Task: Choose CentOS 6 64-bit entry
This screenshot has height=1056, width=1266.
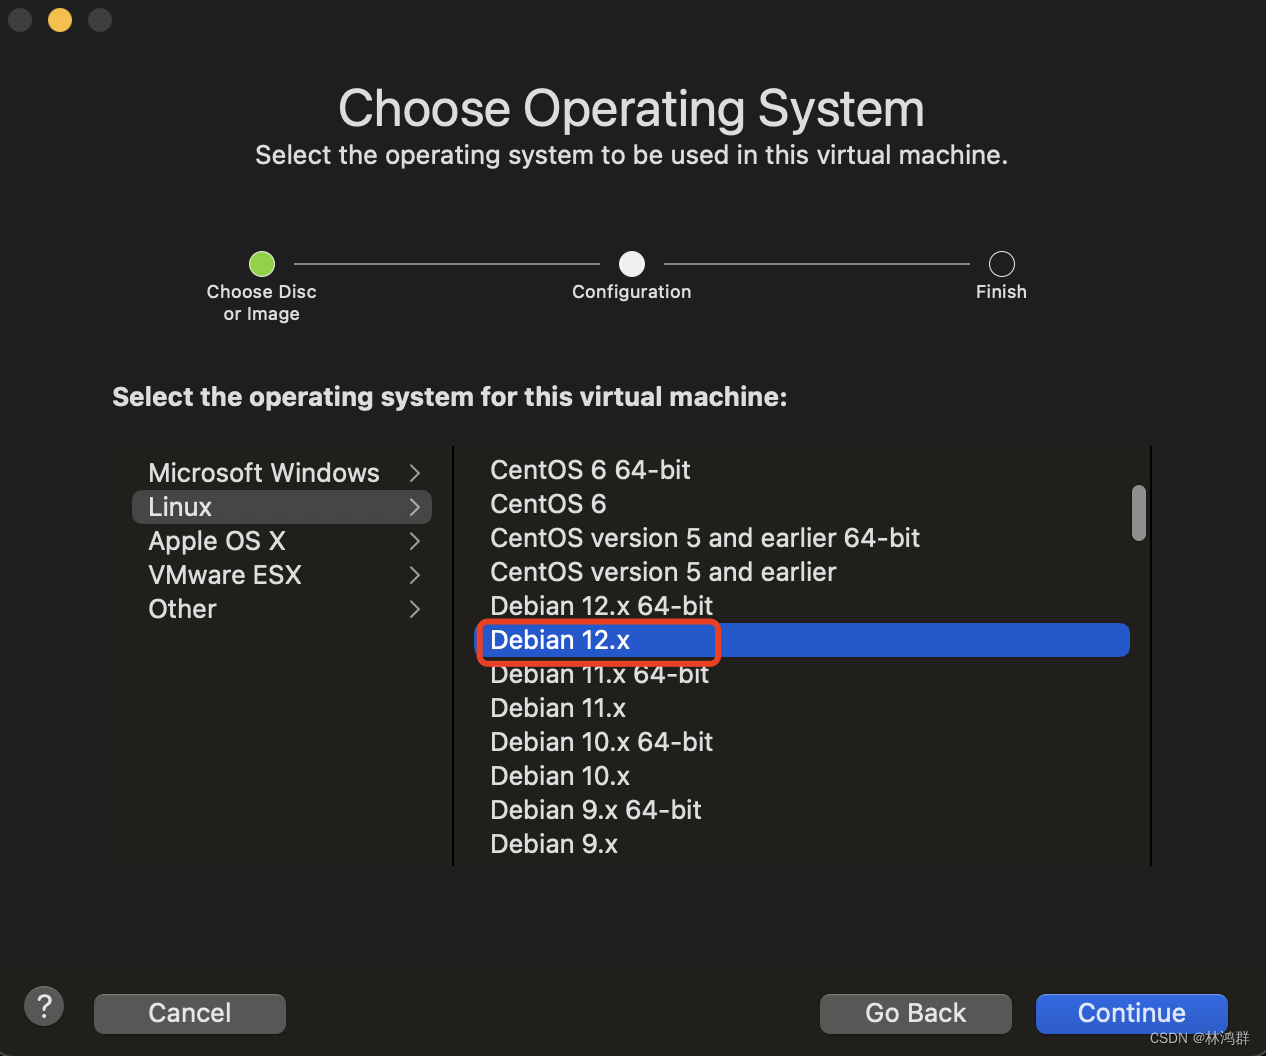Action: coord(590,470)
